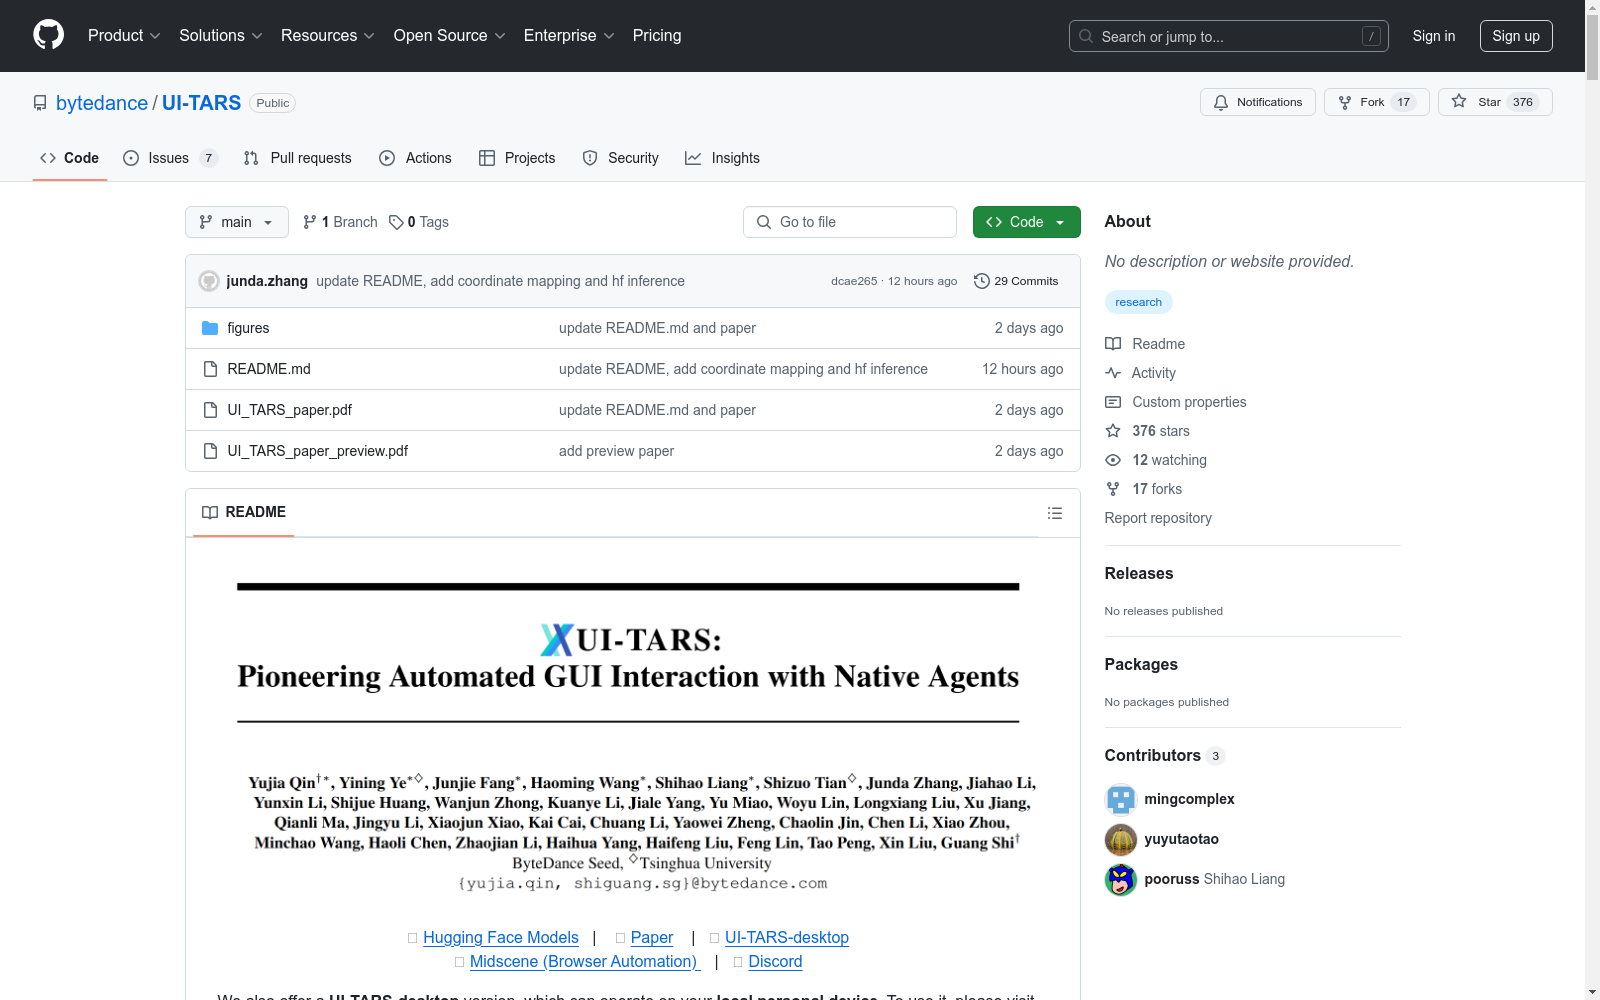Open Custom properties link
Image resolution: width=1600 pixels, height=1000 pixels.
tap(1176, 402)
